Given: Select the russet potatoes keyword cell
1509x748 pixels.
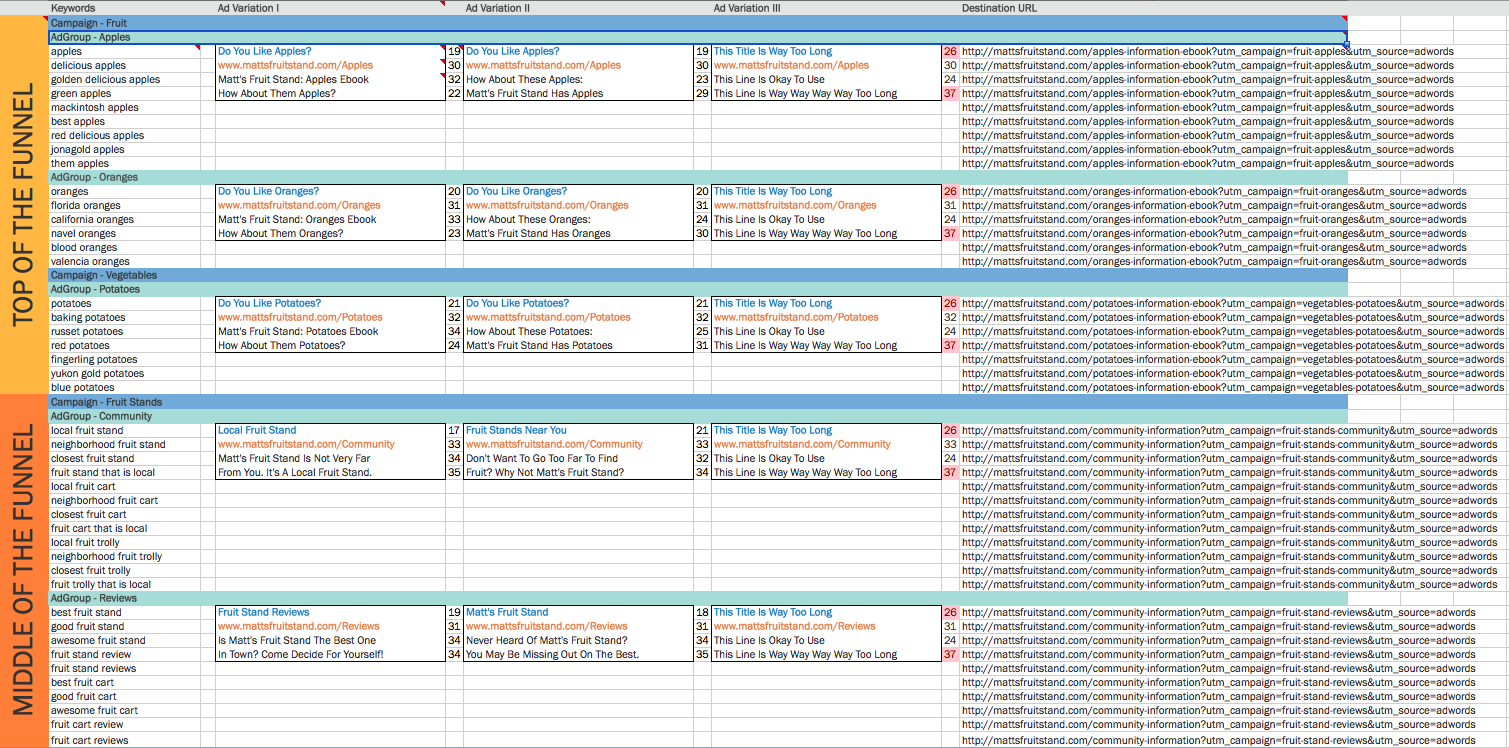Looking at the screenshot, I should pos(124,331).
